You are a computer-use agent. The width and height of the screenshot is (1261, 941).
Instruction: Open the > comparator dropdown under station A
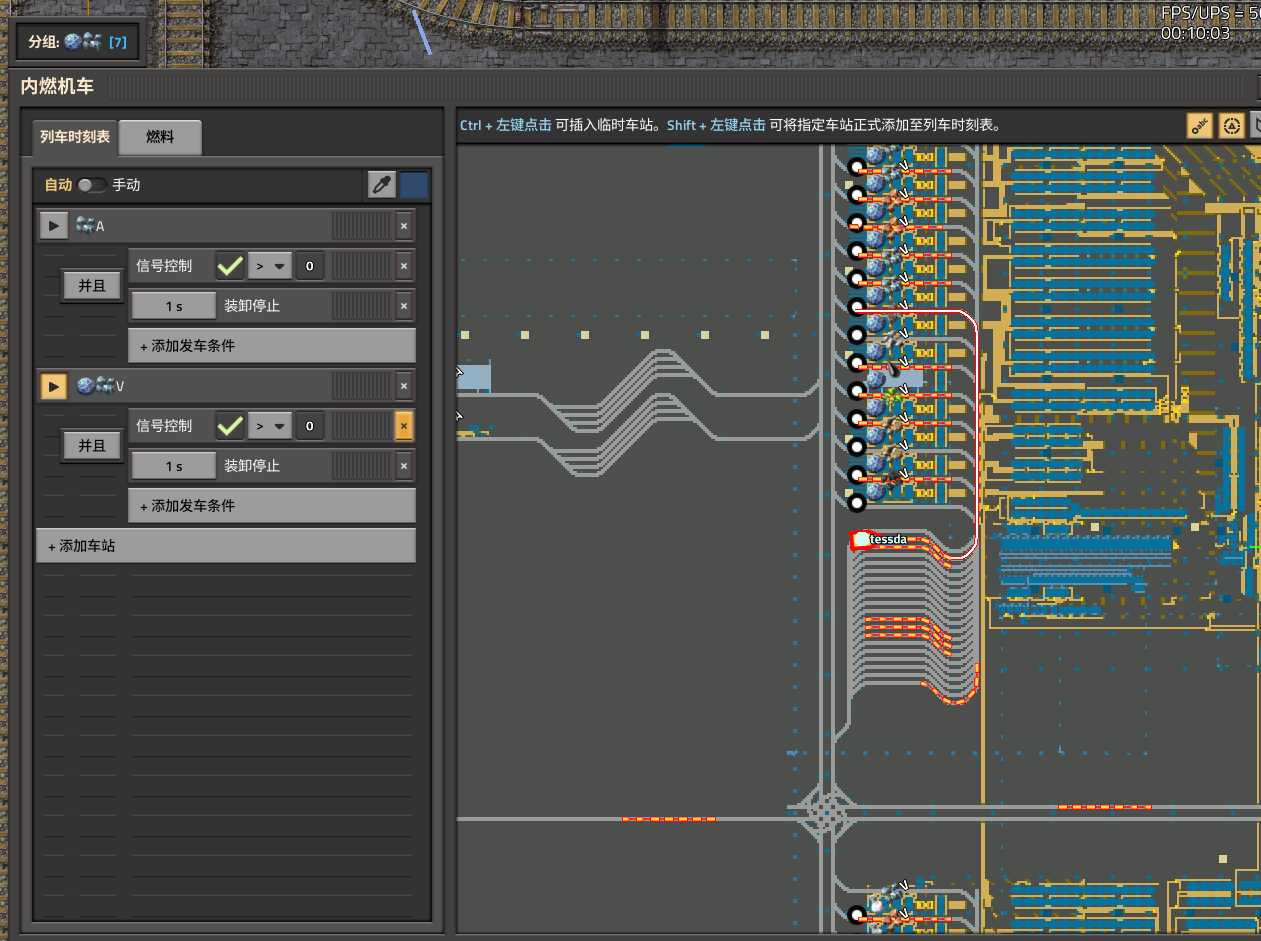point(269,266)
